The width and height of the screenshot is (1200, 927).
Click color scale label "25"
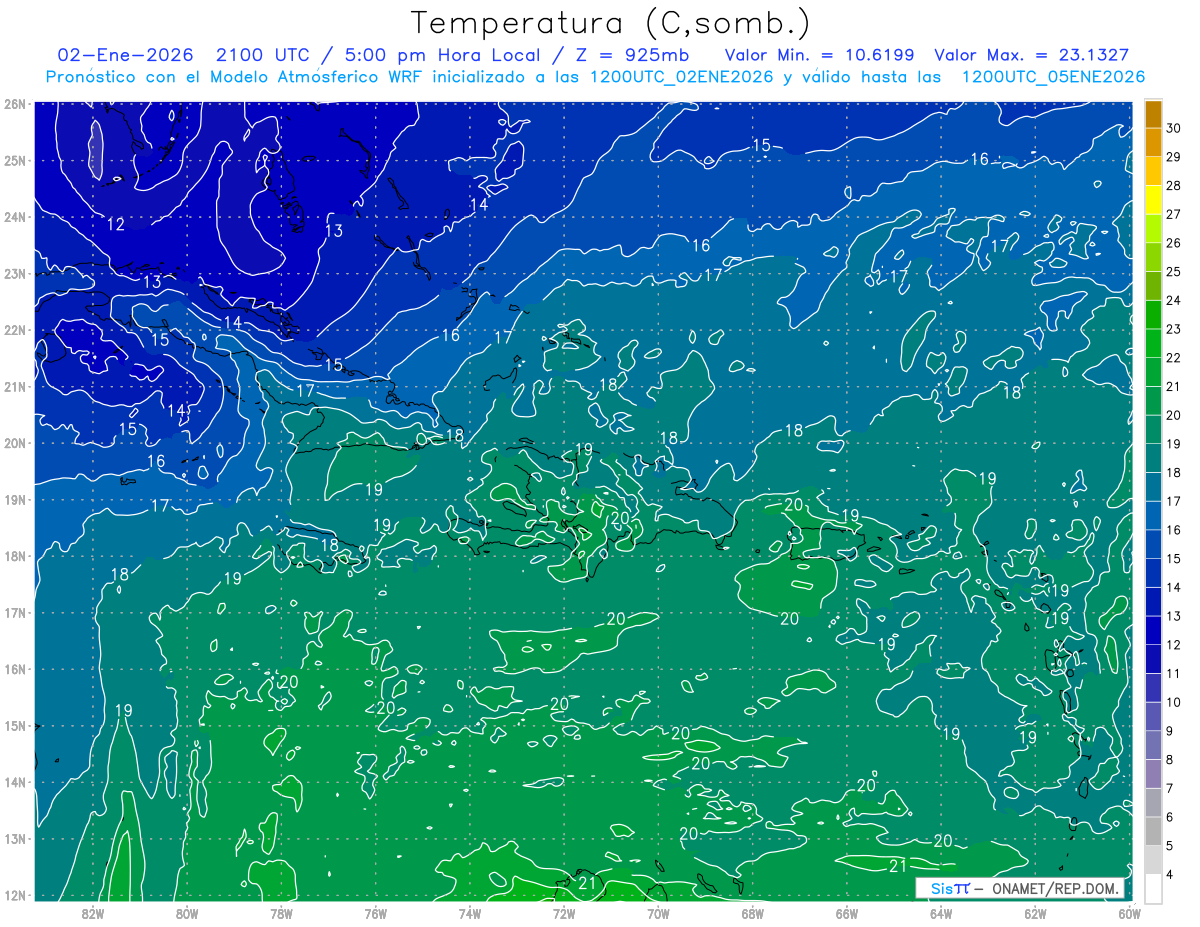(x=1174, y=272)
